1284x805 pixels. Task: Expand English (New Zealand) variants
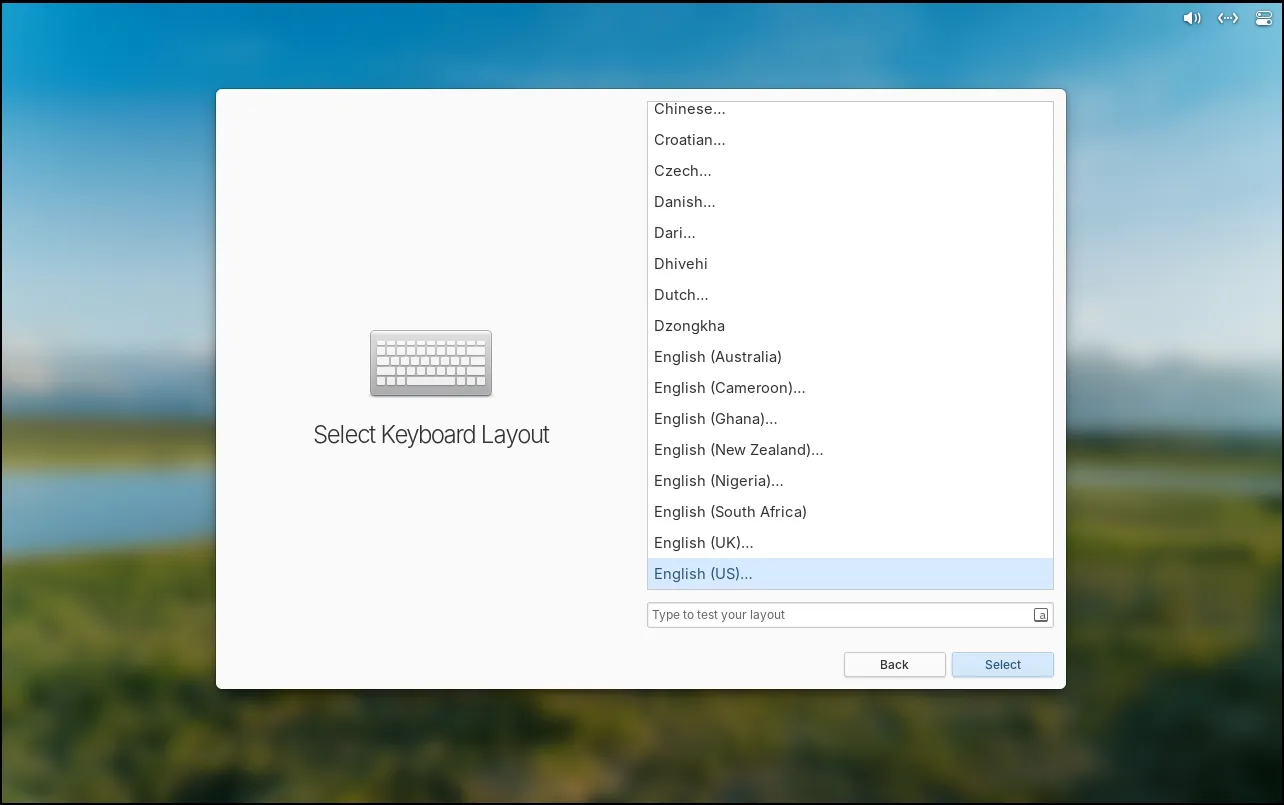click(738, 450)
